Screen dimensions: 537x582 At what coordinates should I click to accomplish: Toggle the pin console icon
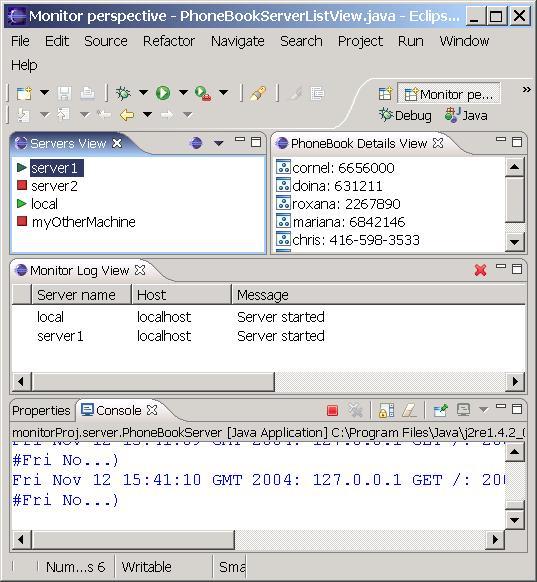441,410
